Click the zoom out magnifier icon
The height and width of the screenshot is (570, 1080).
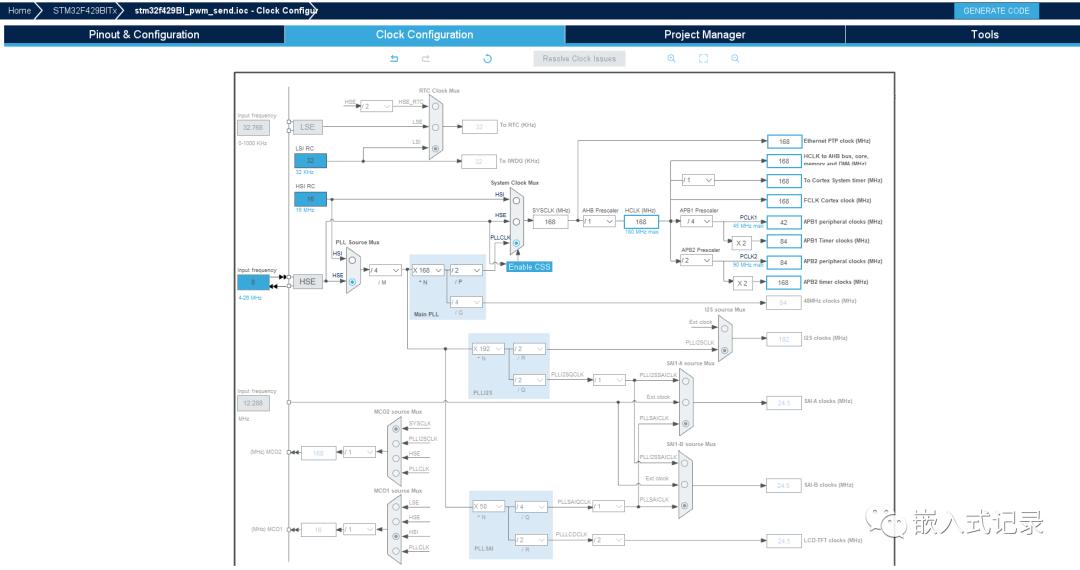(x=735, y=59)
